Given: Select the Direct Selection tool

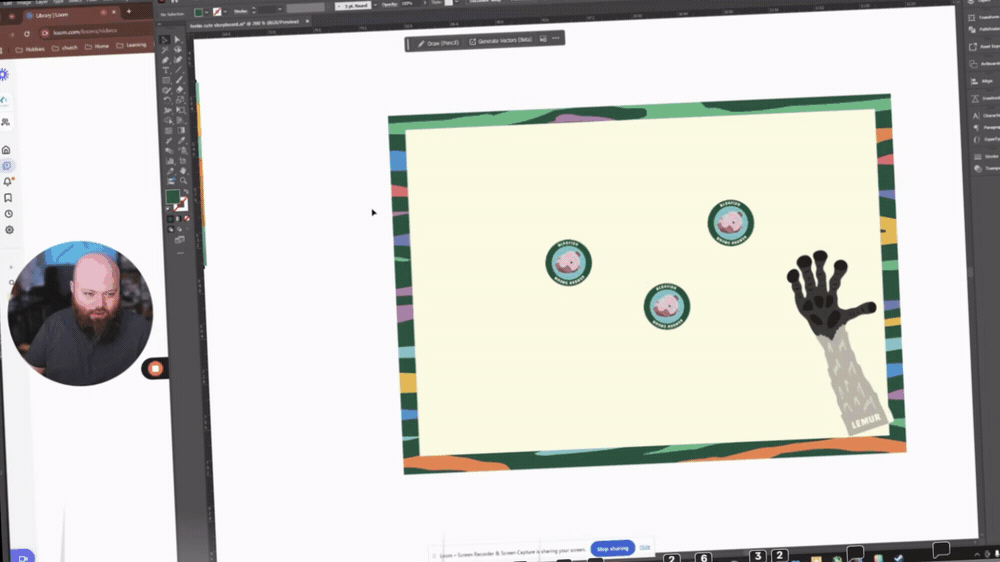Looking at the screenshot, I should click(178, 40).
